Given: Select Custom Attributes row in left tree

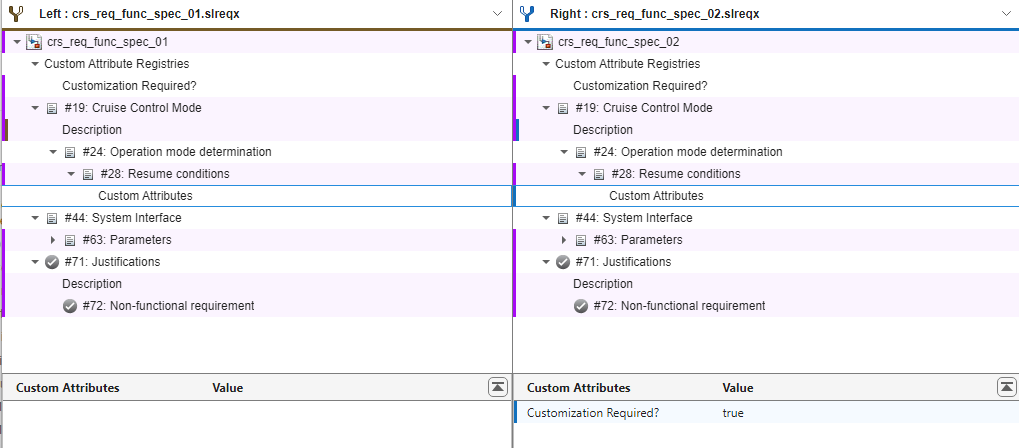Looking at the screenshot, I should point(145,196).
